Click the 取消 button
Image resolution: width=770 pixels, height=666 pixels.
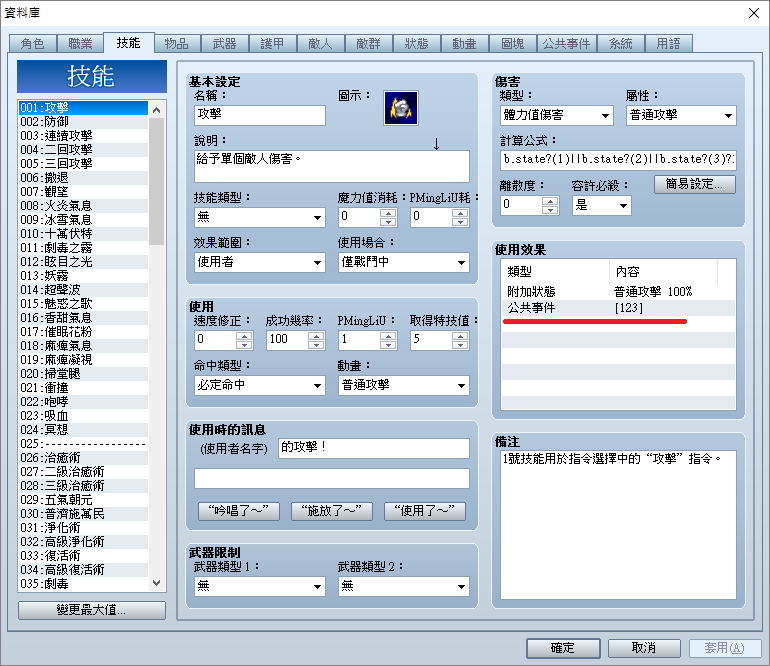tap(644, 648)
